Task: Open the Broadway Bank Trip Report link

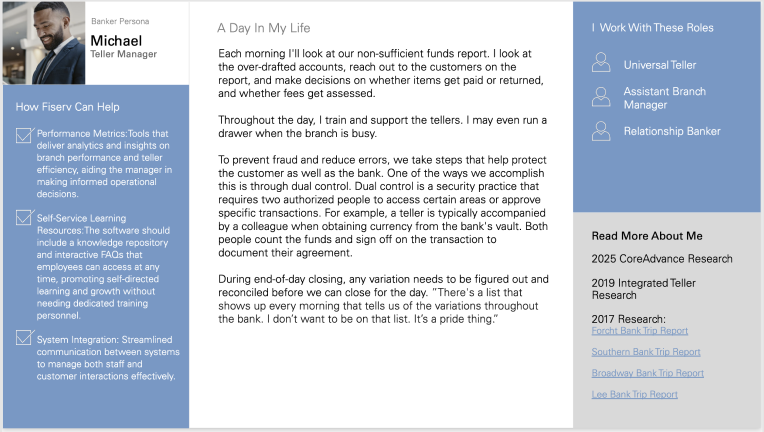Action: [x=648, y=373]
